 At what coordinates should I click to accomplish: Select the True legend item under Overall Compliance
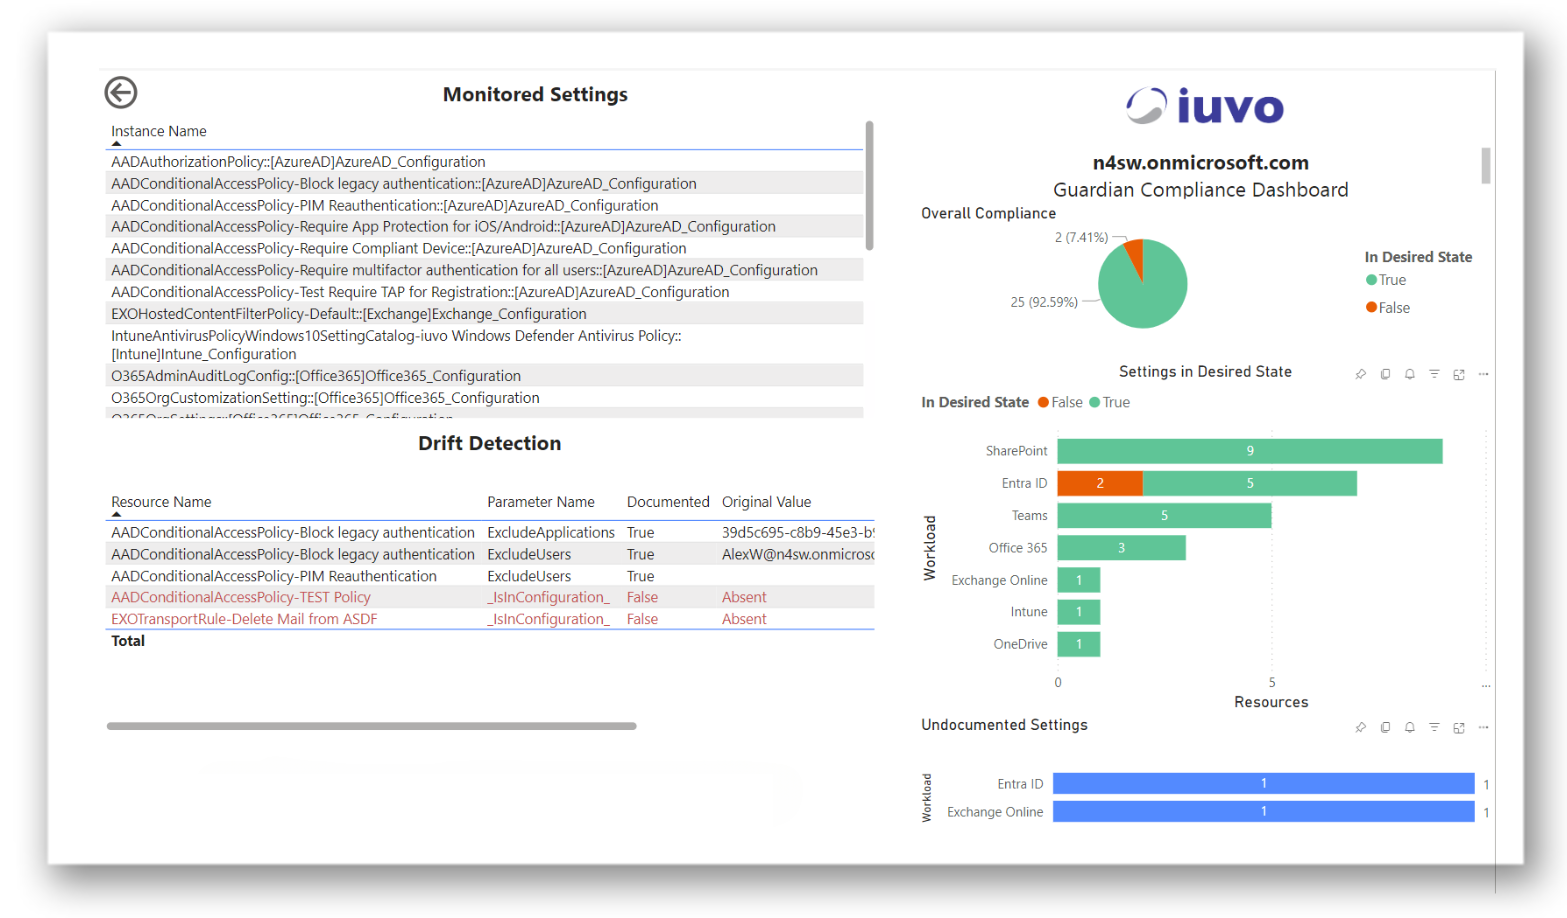point(1386,280)
